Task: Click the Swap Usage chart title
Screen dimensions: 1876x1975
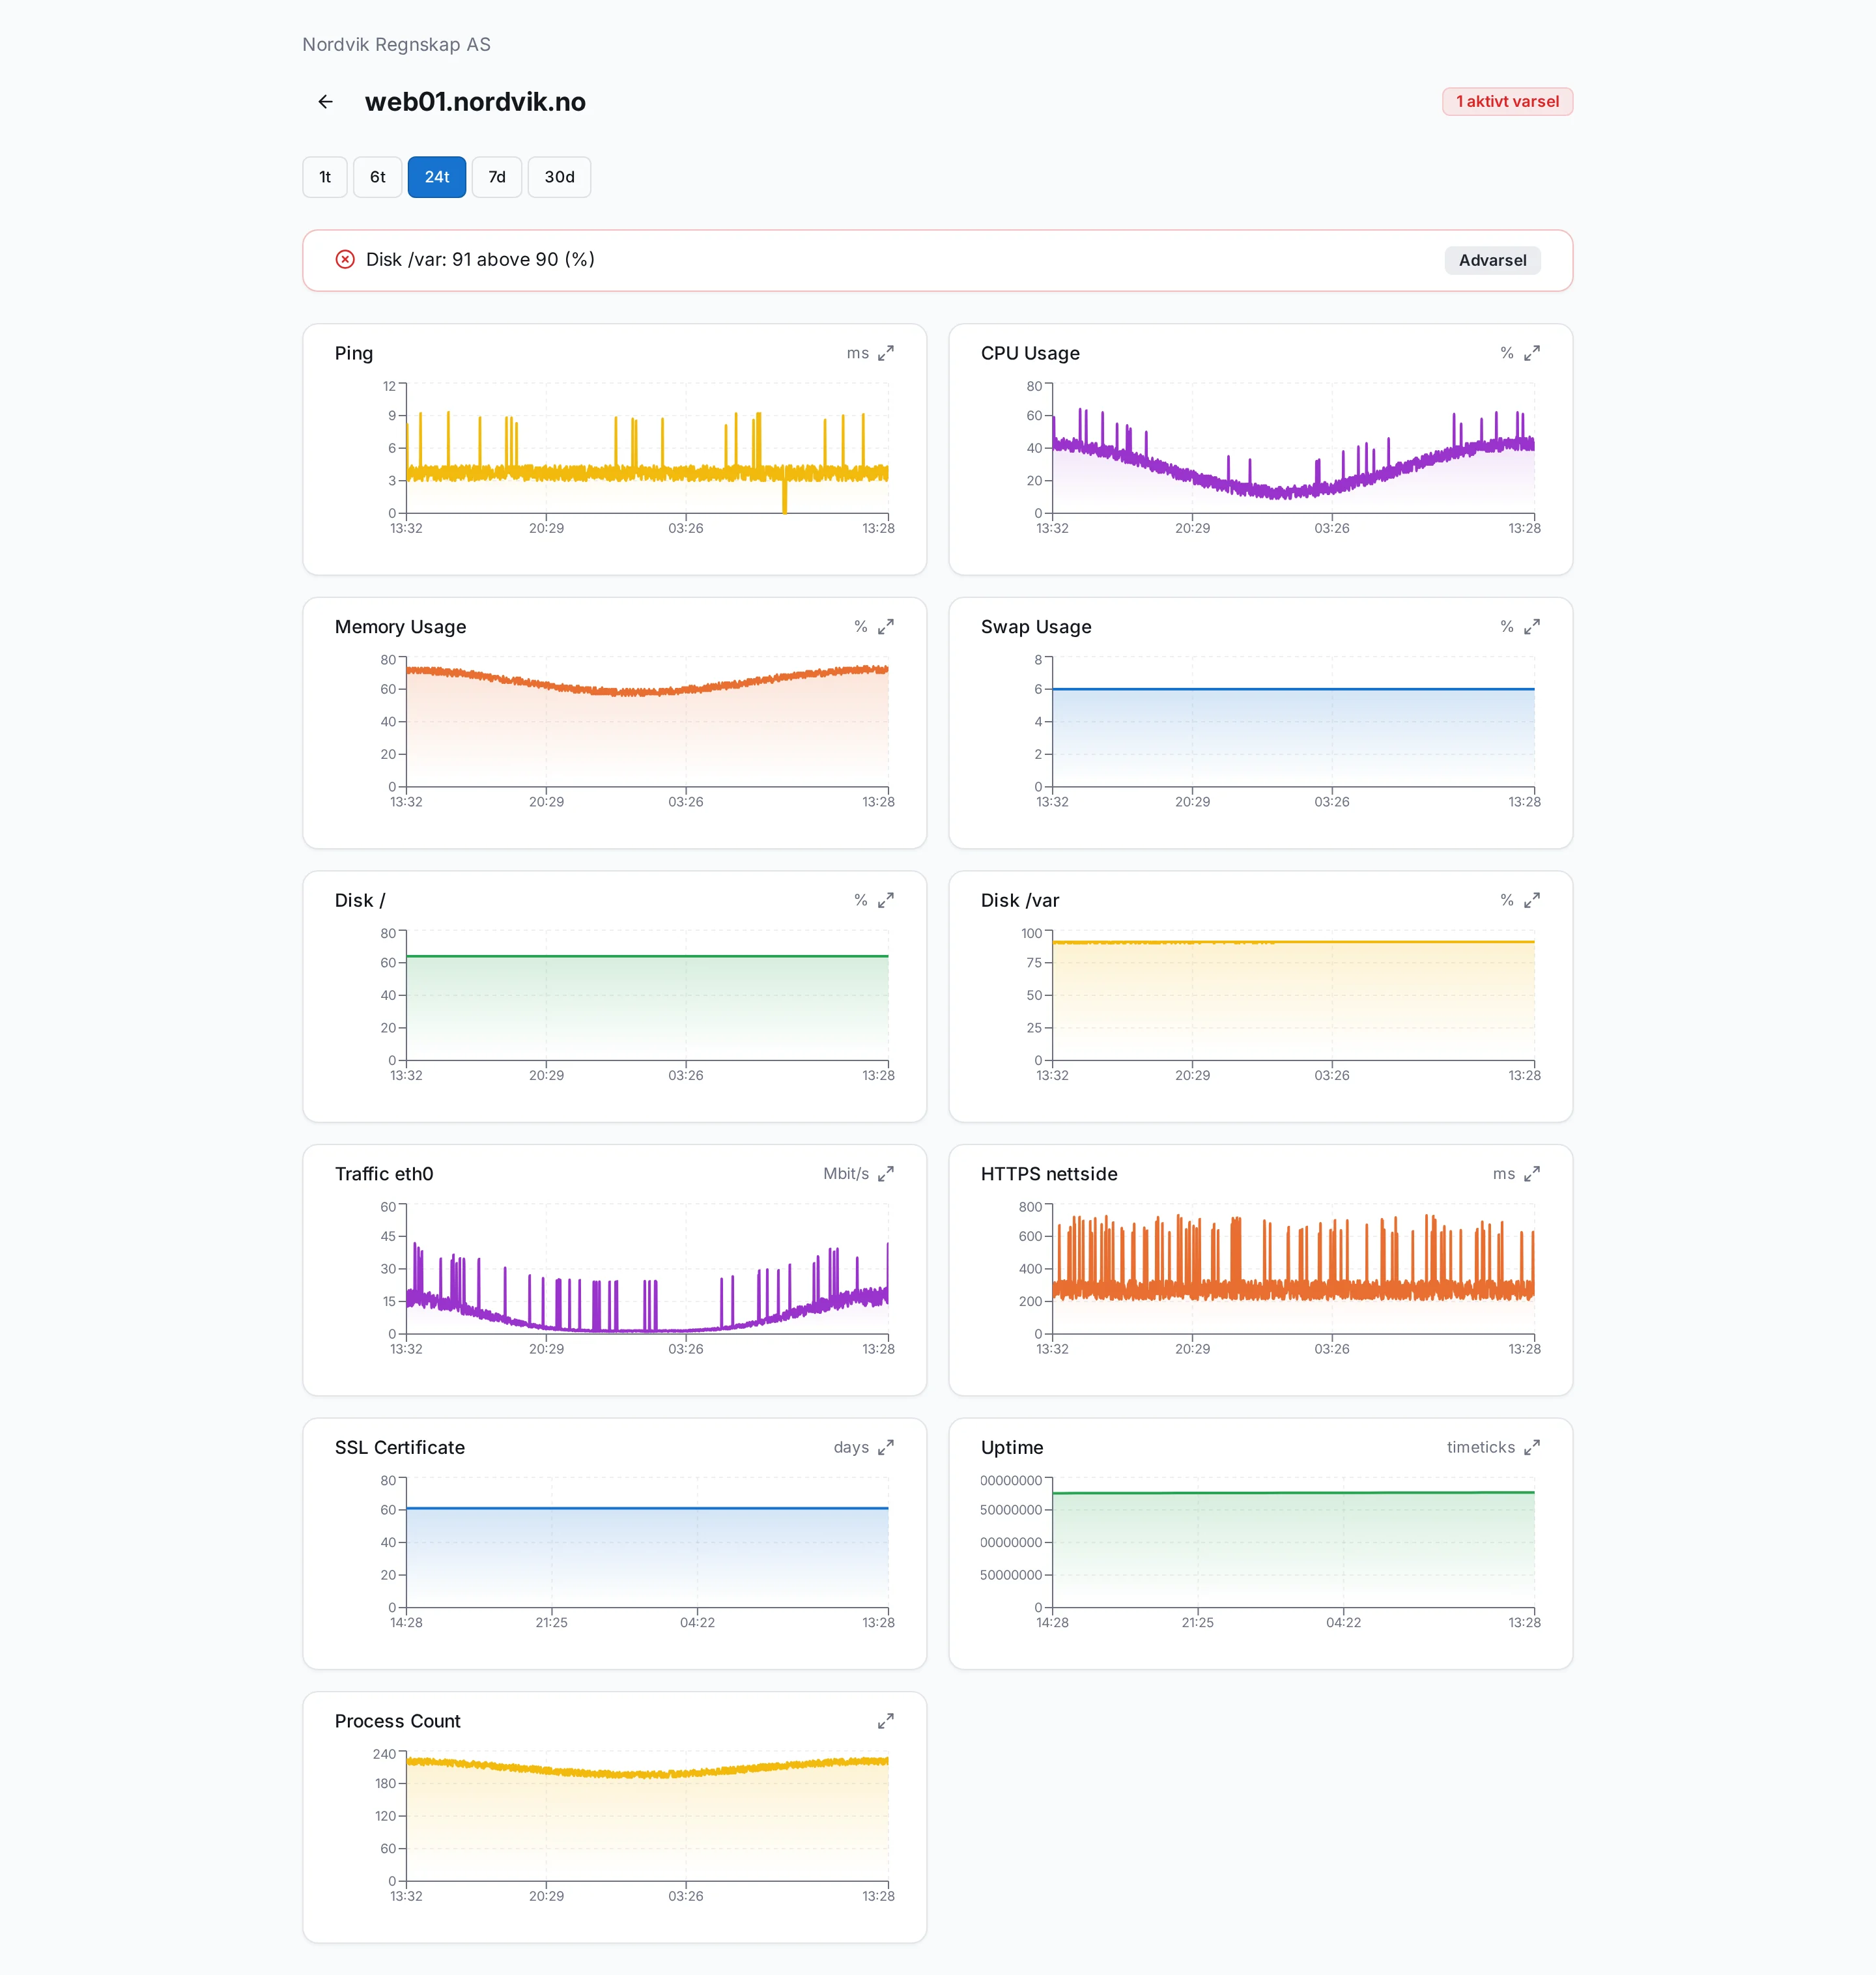Action: (x=1036, y=627)
